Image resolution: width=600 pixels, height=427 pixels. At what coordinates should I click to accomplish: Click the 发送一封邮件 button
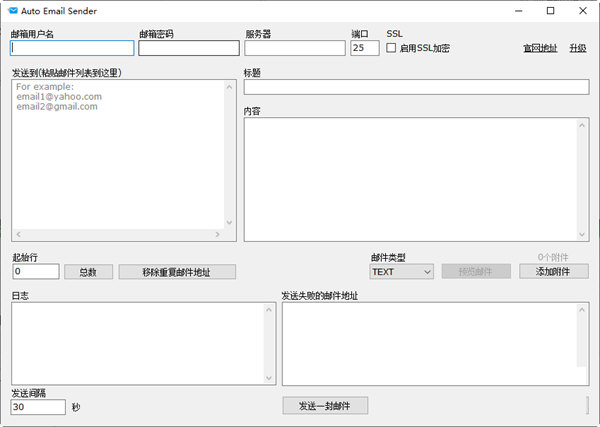click(x=325, y=406)
